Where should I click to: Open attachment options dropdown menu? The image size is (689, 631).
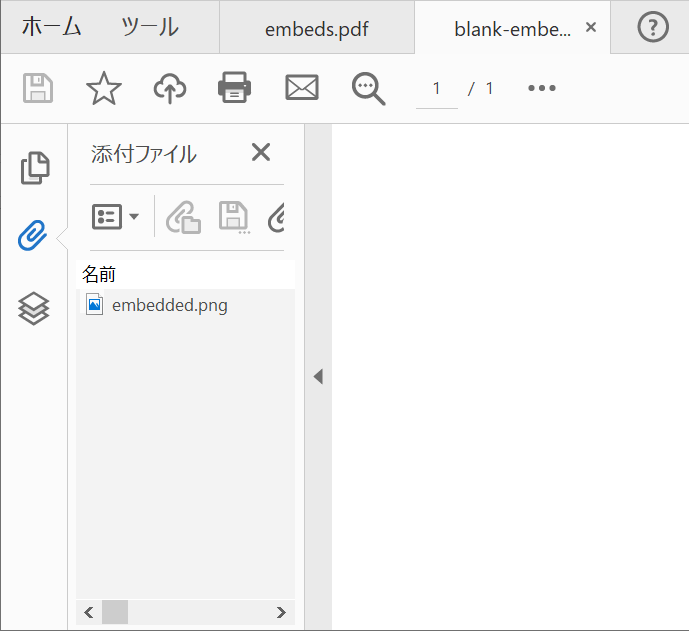coord(116,217)
